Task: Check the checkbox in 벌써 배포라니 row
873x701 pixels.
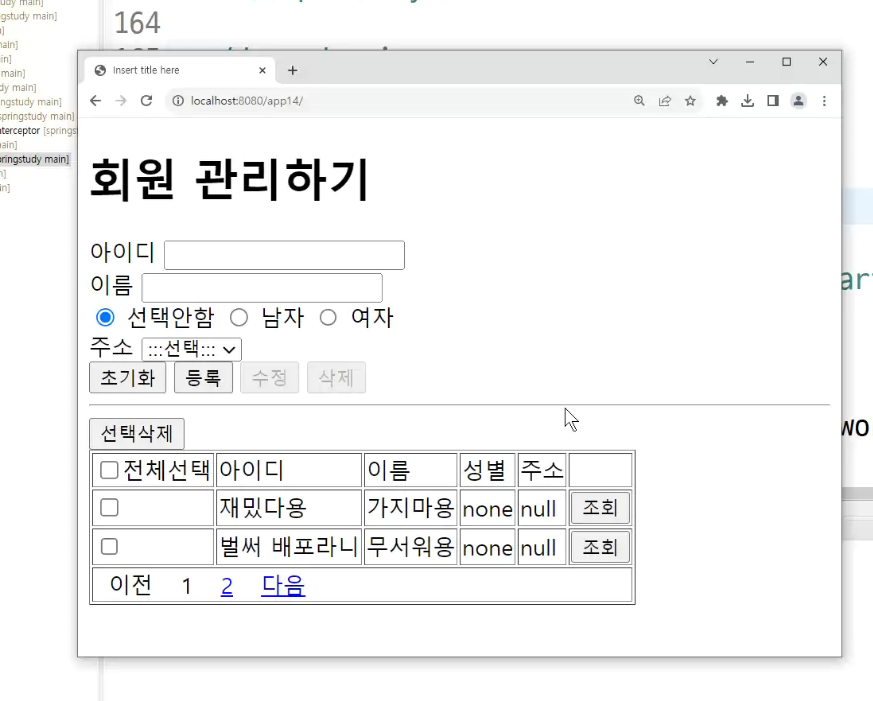Action: pos(109,546)
